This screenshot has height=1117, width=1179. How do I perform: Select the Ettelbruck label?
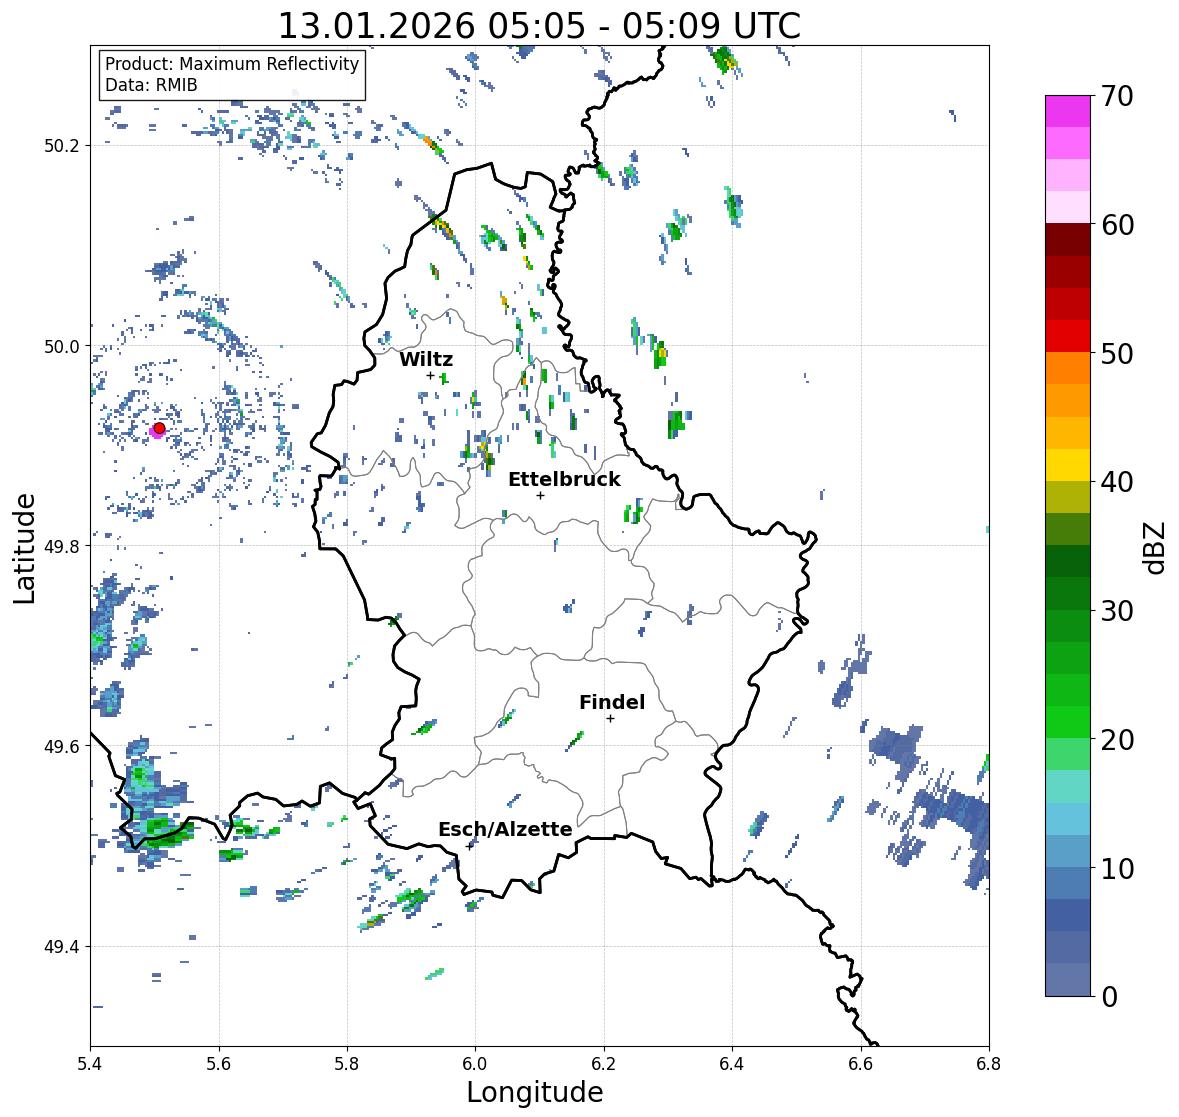coord(565,479)
